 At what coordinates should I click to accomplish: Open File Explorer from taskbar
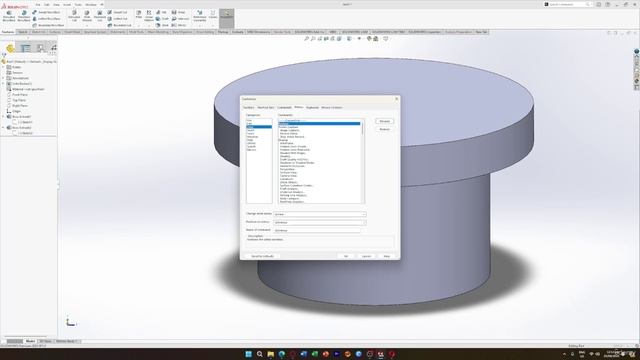tap(271, 354)
